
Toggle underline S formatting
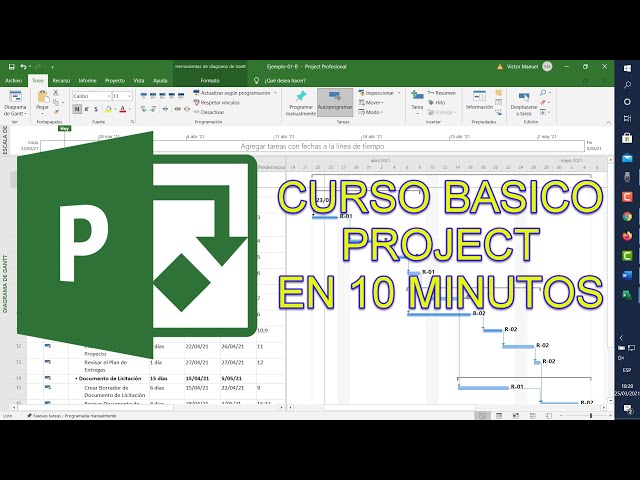(x=96, y=109)
